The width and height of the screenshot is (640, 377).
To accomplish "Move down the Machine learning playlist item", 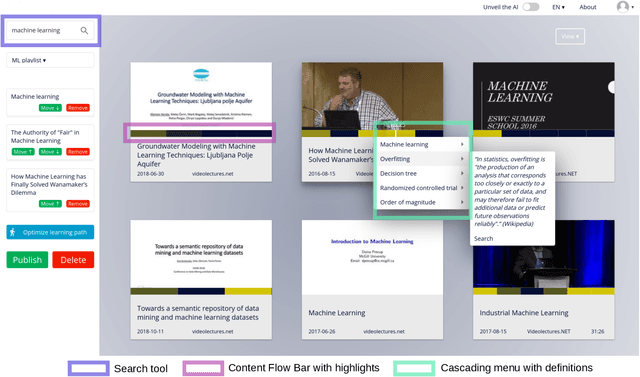I will (x=50, y=108).
